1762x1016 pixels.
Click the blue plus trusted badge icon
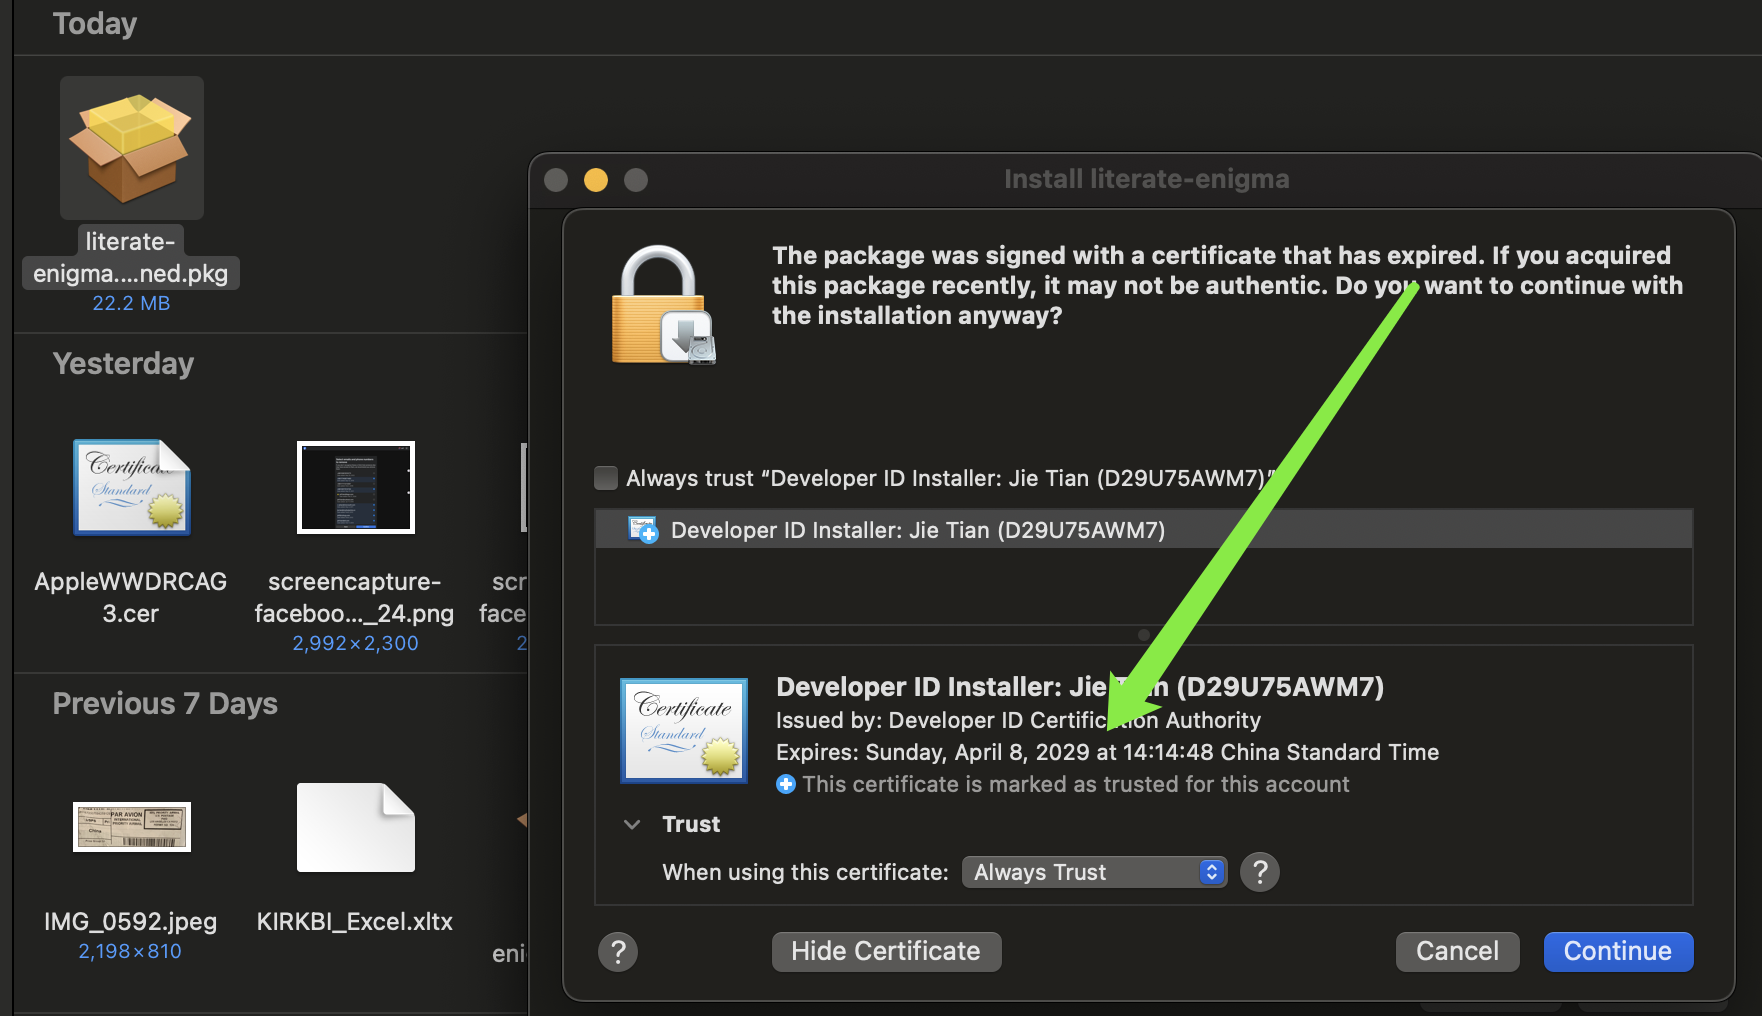(786, 785)
